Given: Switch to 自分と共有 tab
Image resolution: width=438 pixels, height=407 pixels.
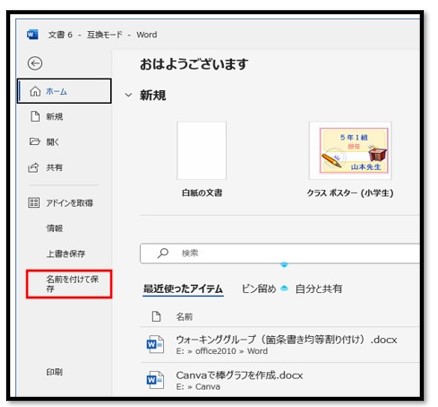Looking at the screenshot, I should coord(318,289).
